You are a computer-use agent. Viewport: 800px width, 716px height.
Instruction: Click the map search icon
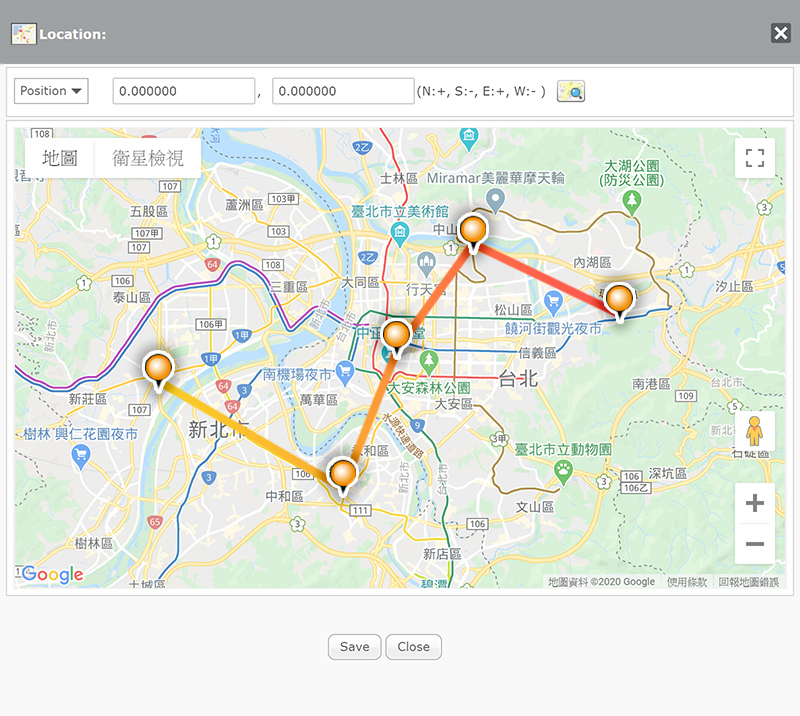tap(570, 91)
